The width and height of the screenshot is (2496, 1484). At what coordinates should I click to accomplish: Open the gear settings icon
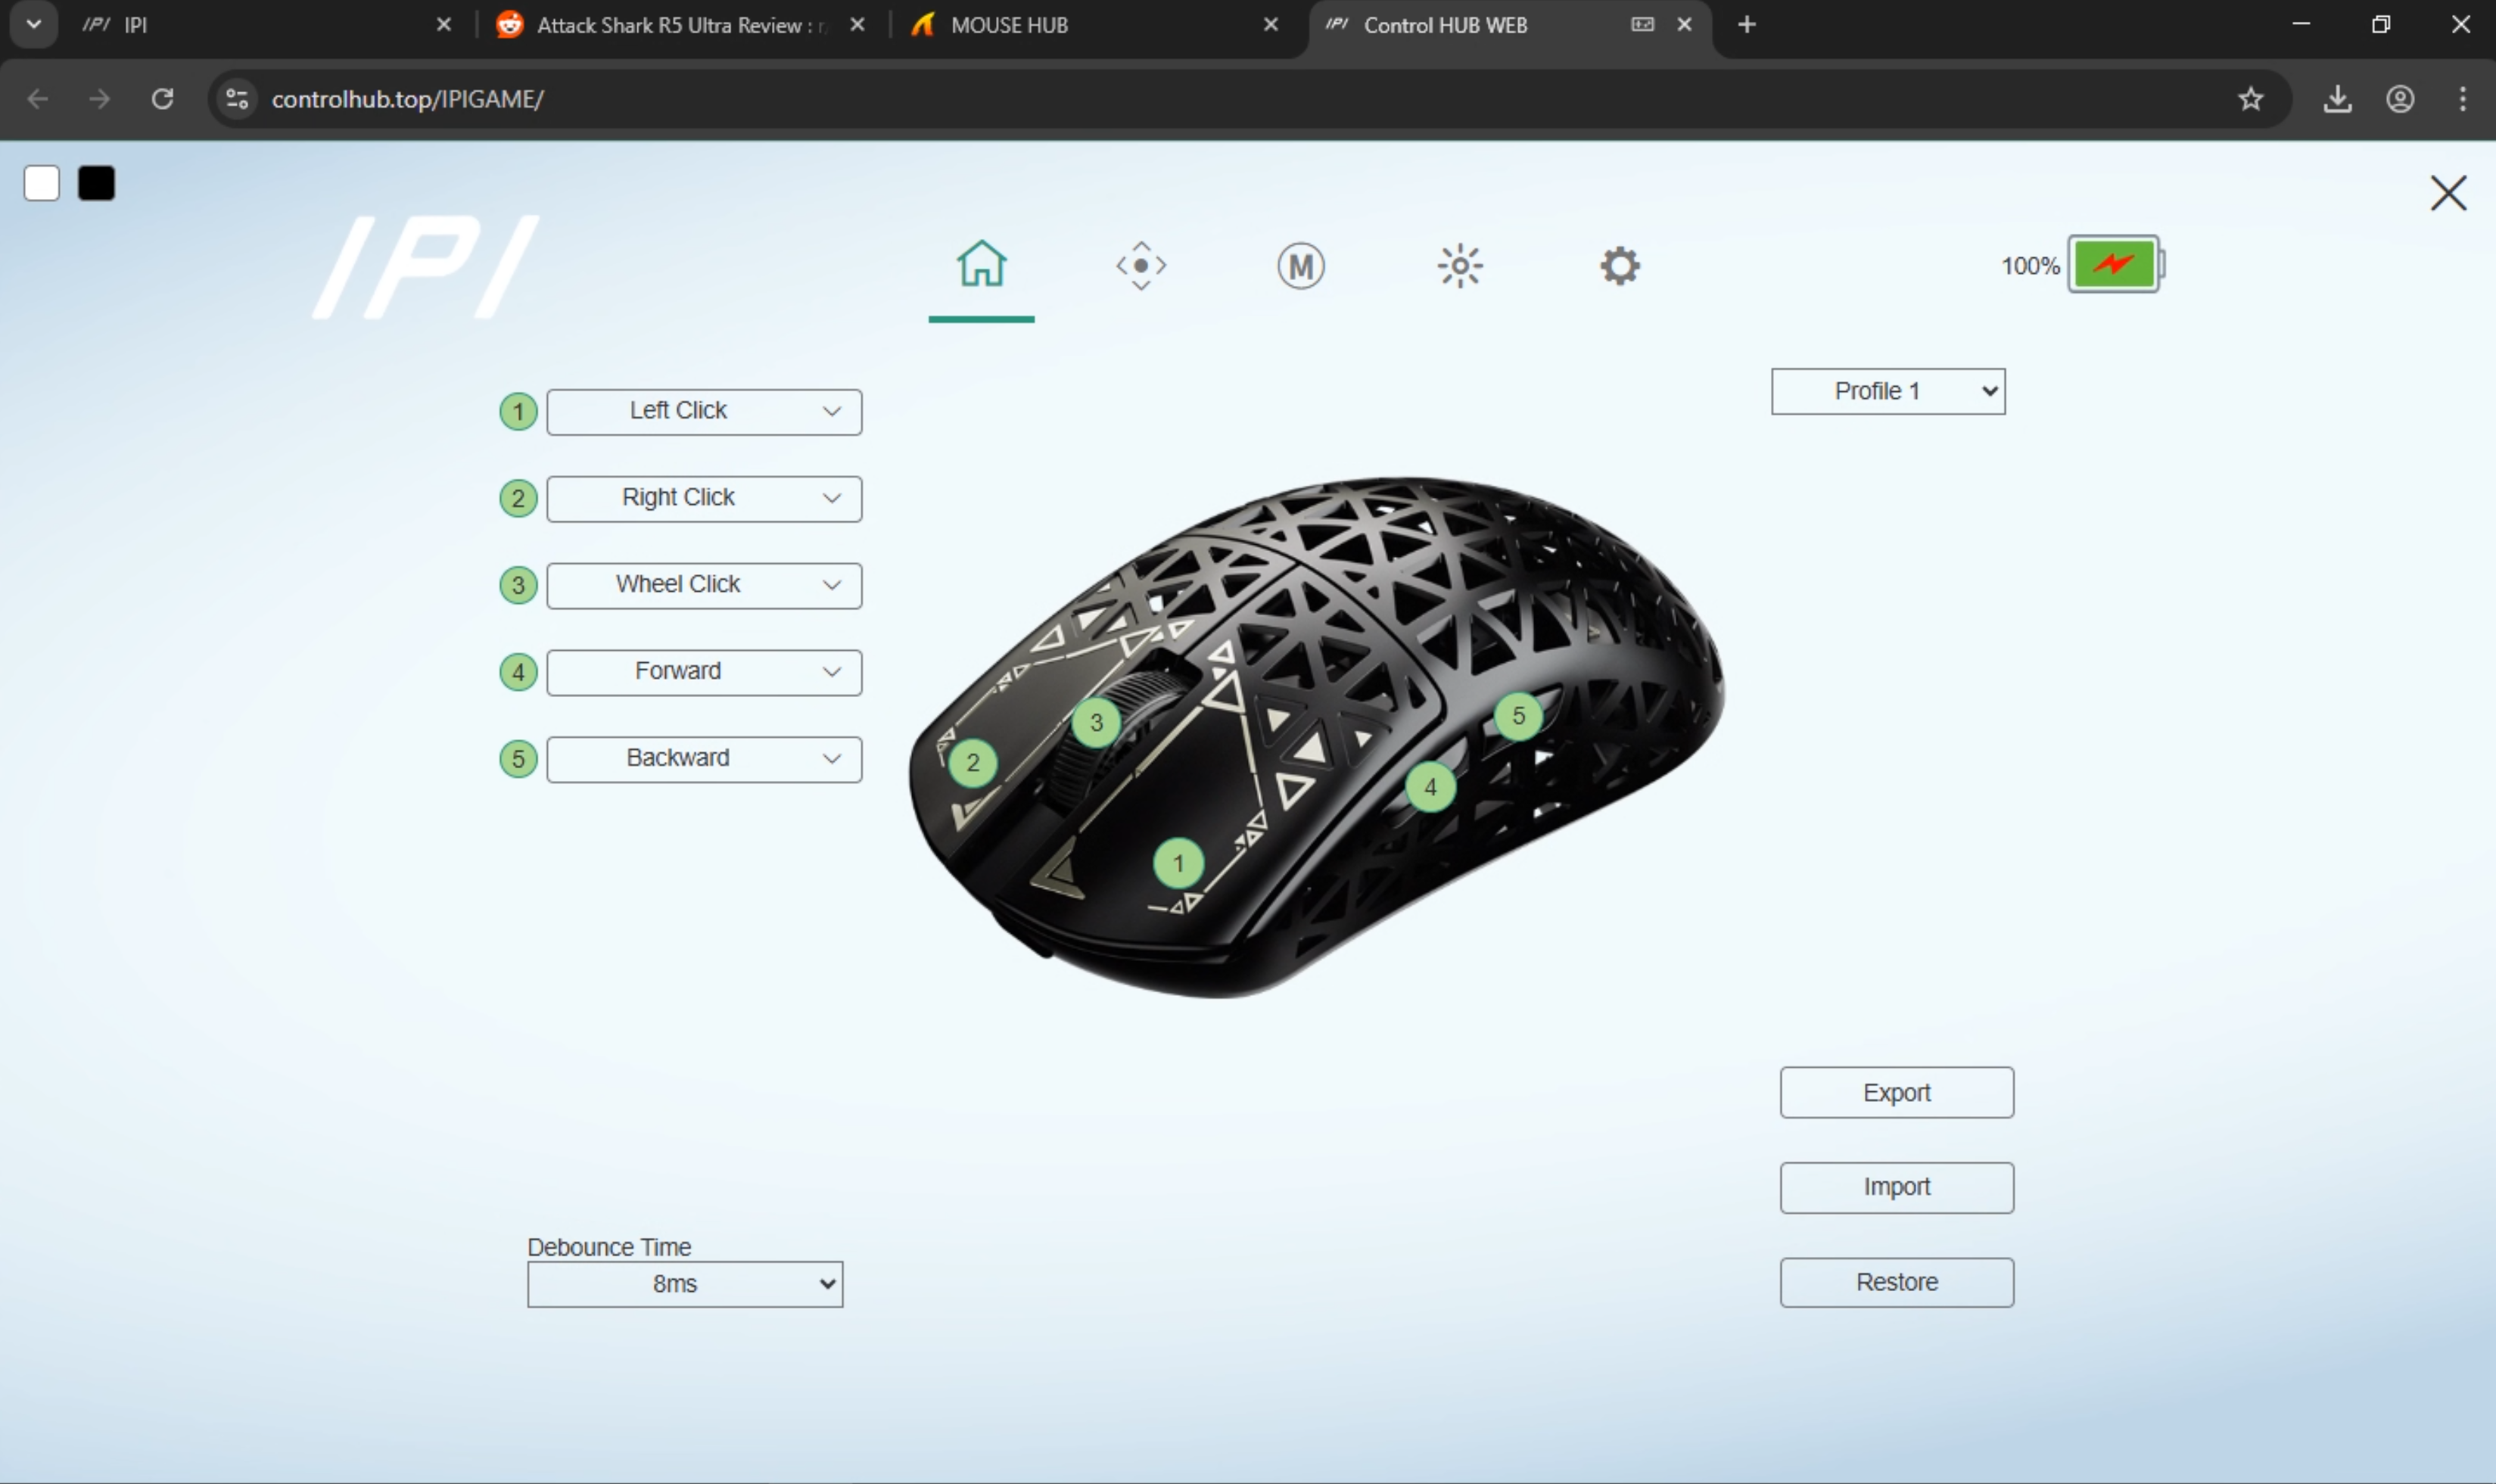[1619, 266]
